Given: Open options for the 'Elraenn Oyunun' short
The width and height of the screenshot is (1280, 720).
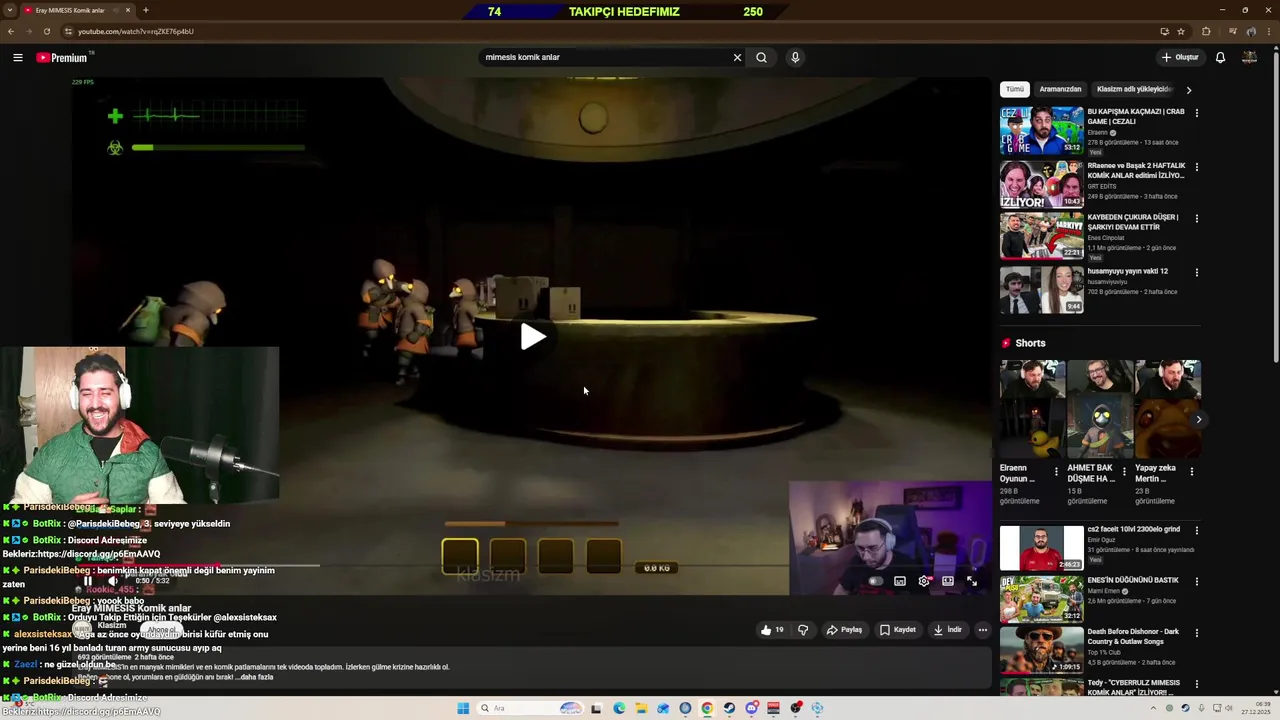Looking at the screenshot, I should point(1056,471).
